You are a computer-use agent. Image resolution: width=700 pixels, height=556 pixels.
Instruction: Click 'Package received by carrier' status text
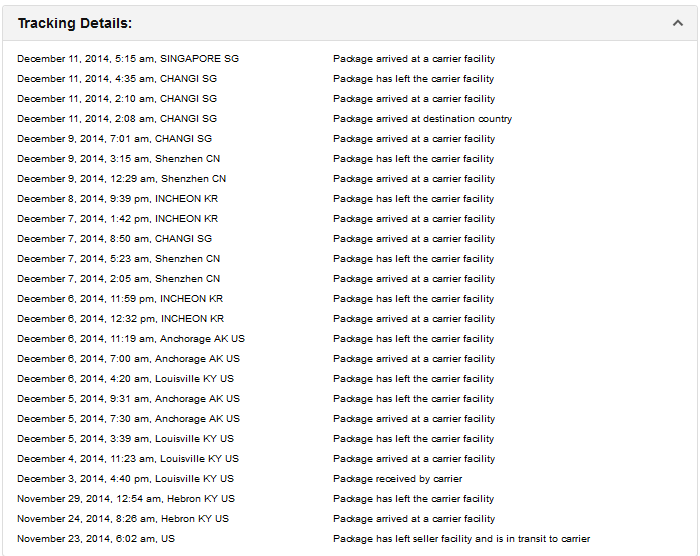coord(397,479)
